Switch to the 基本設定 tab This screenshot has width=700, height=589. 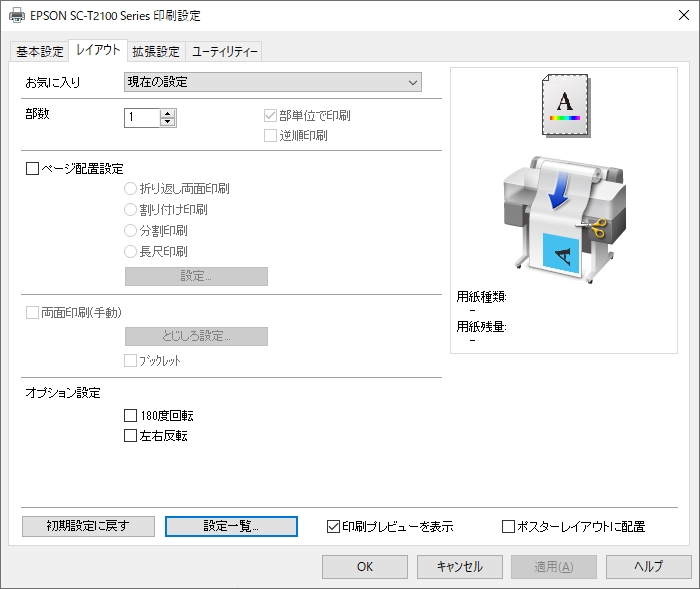click(x=40, y=51)
